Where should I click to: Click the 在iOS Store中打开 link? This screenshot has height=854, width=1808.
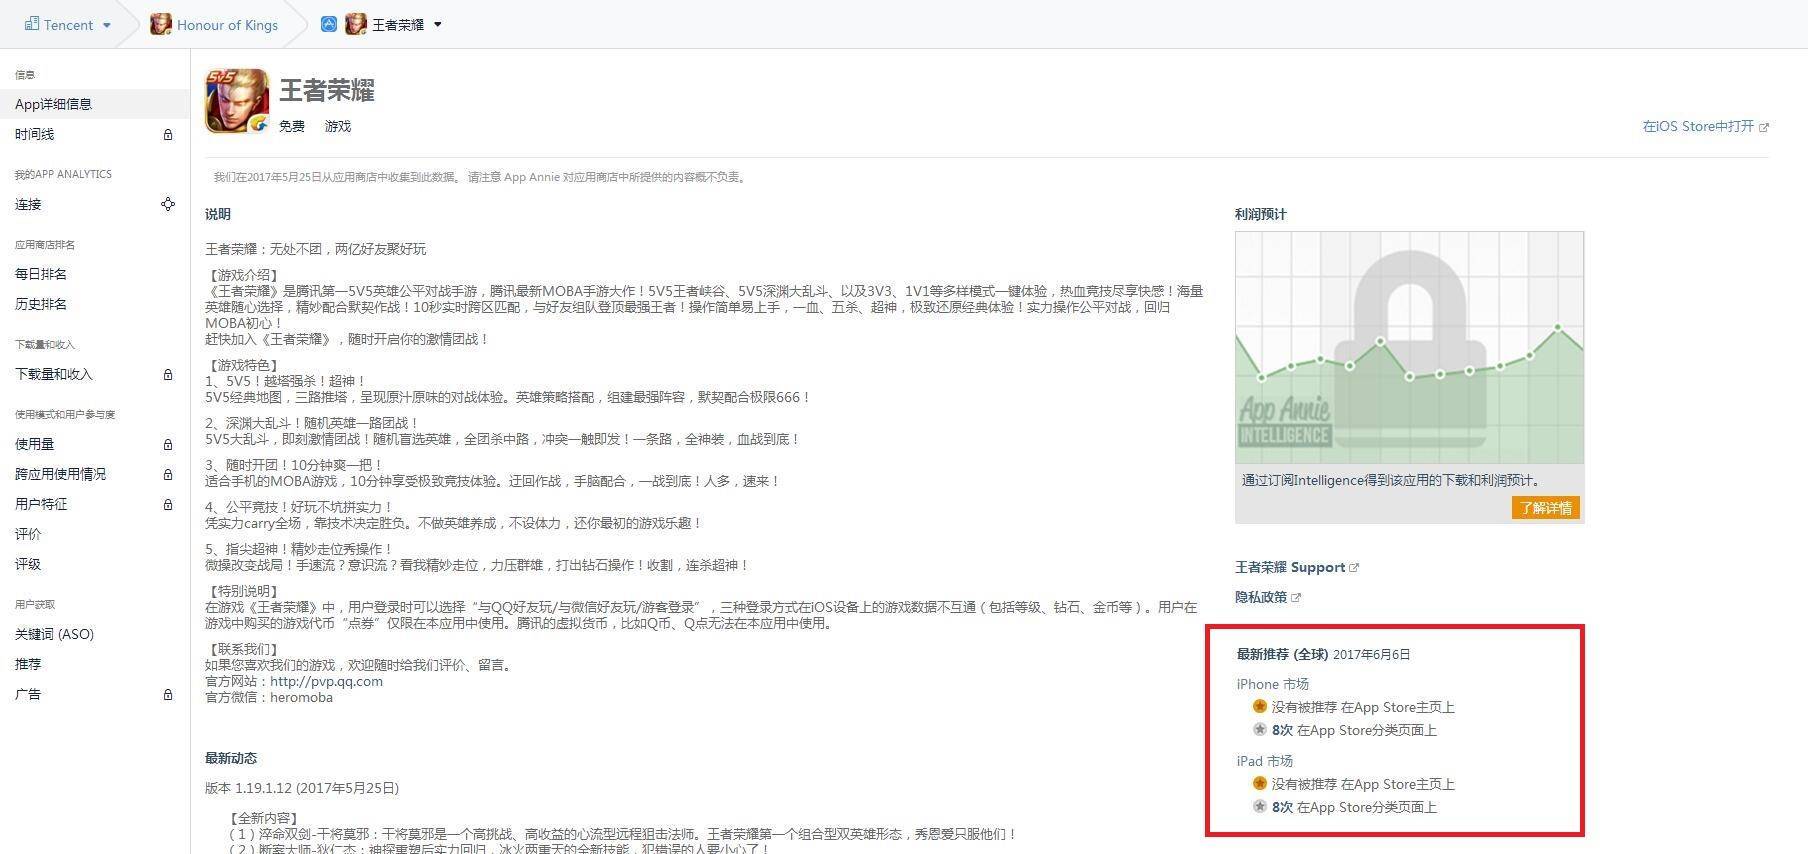tap(1698, 126)
